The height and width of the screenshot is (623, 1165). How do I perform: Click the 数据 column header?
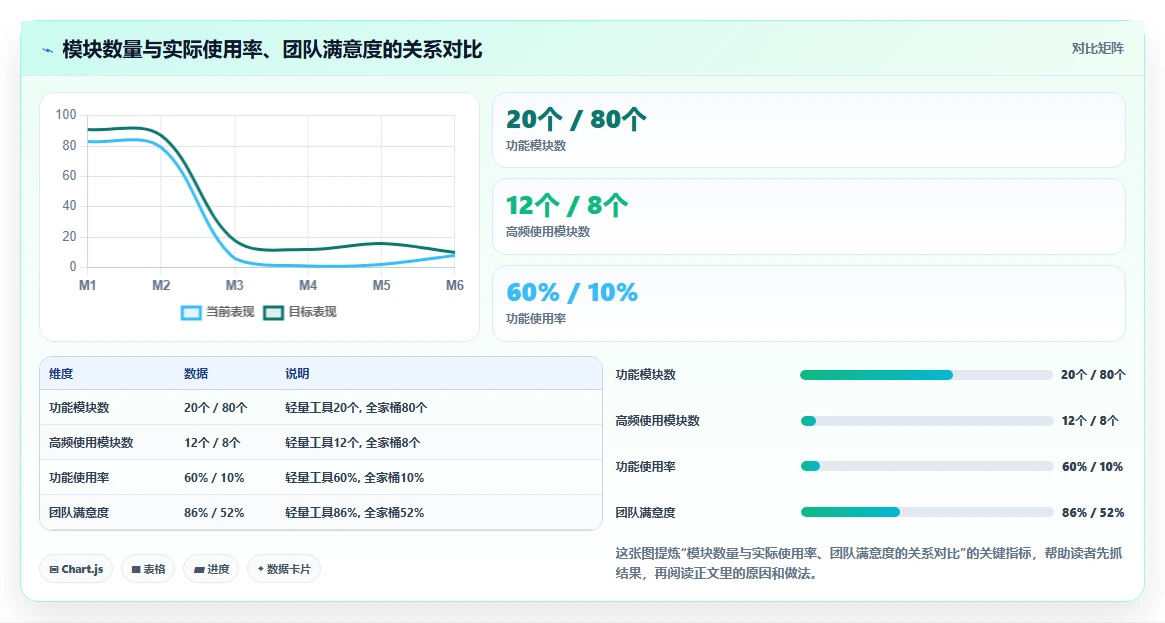(196, 374)
